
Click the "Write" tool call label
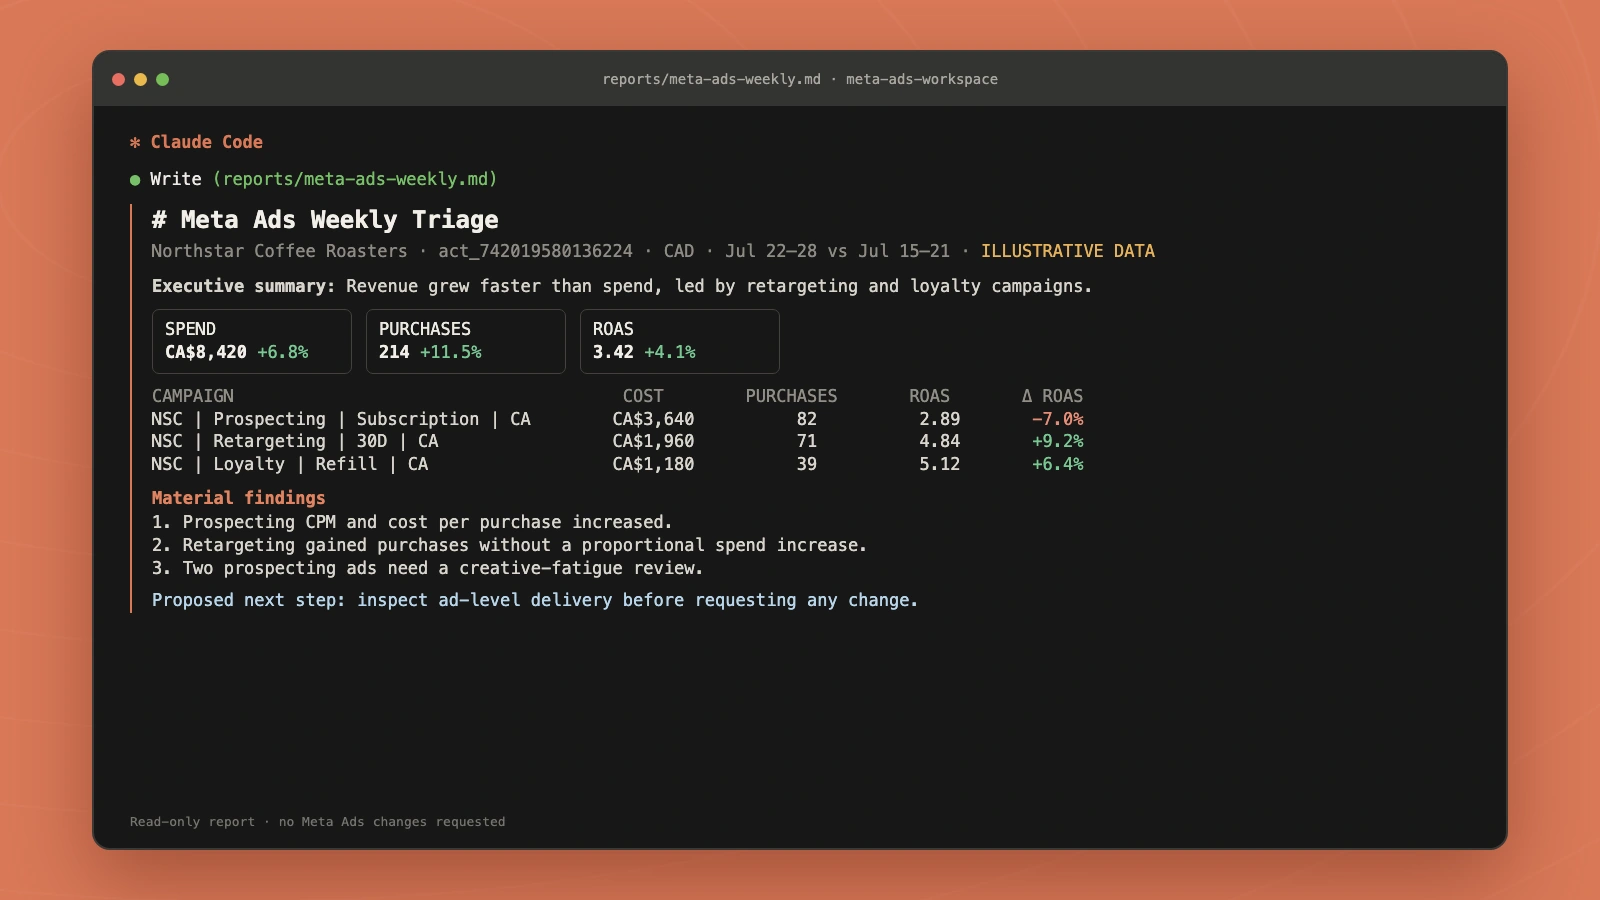coord(176,179)
